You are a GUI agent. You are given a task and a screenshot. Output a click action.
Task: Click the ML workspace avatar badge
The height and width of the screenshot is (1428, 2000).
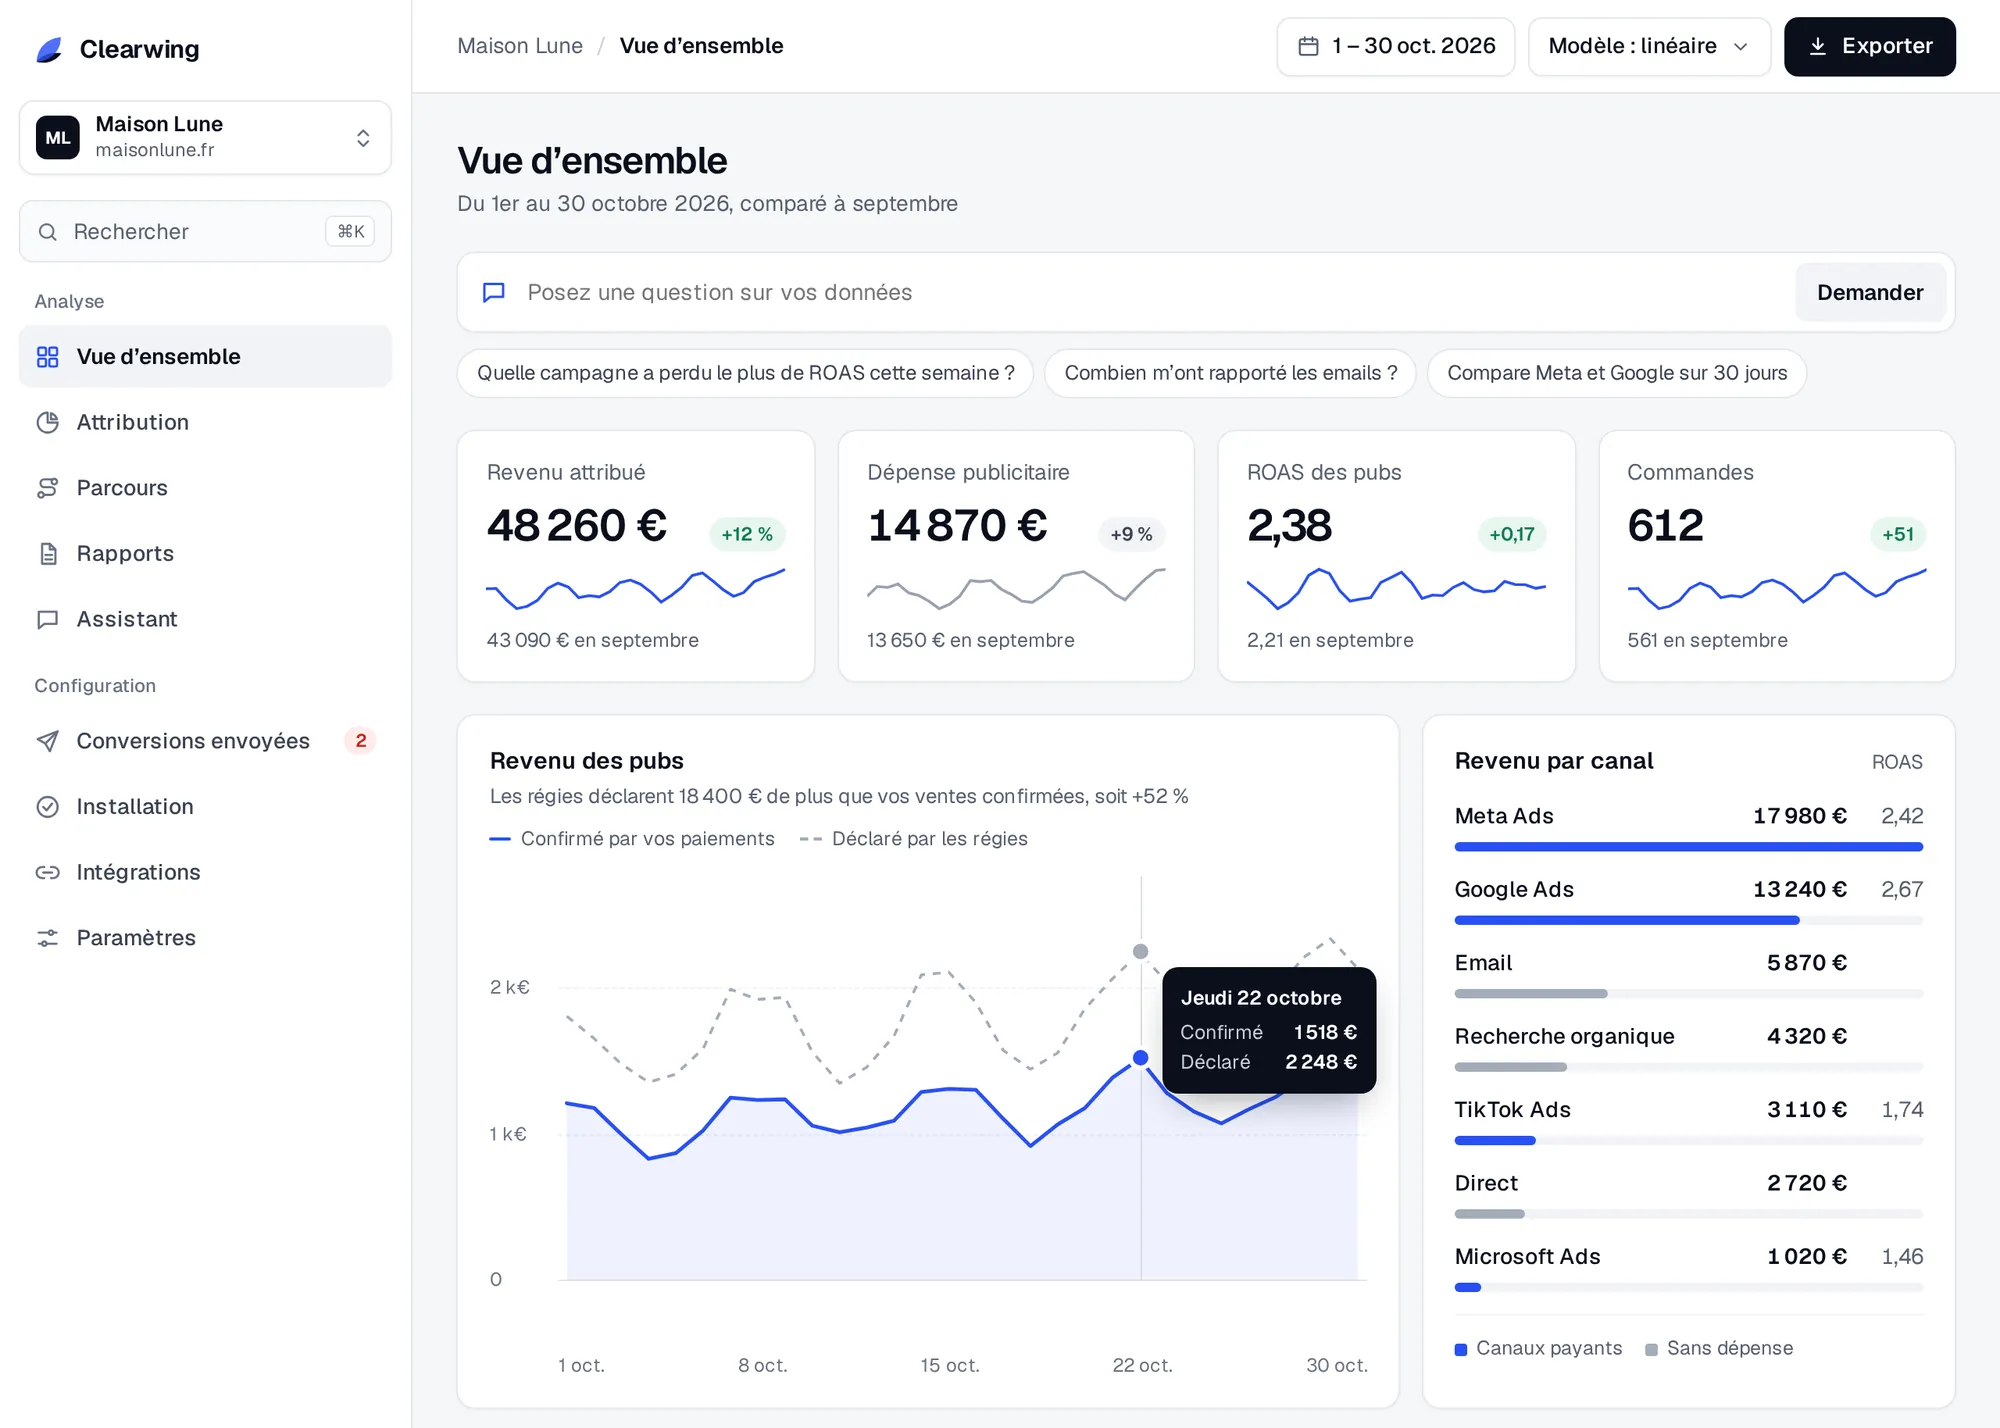click(58, 138)
